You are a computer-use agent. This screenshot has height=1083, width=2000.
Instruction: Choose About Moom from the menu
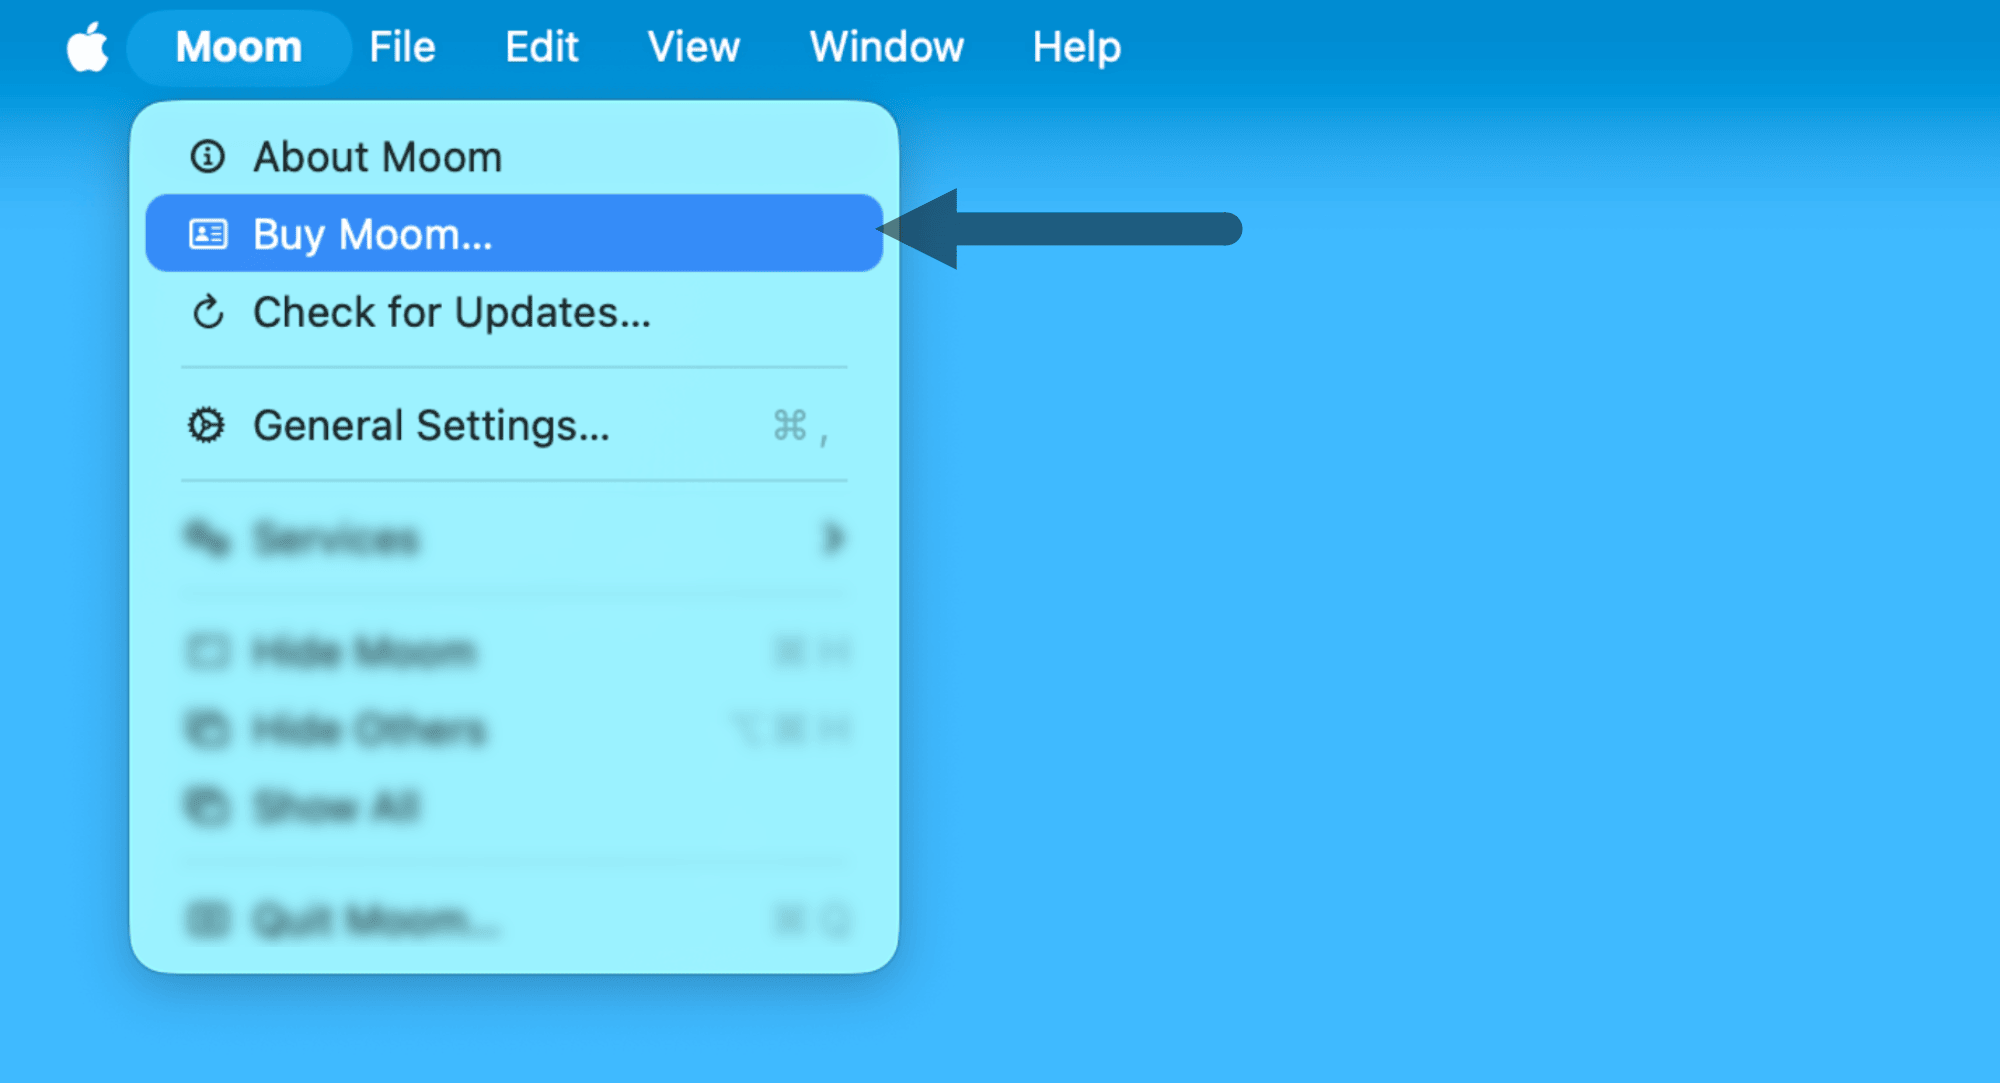514,157
